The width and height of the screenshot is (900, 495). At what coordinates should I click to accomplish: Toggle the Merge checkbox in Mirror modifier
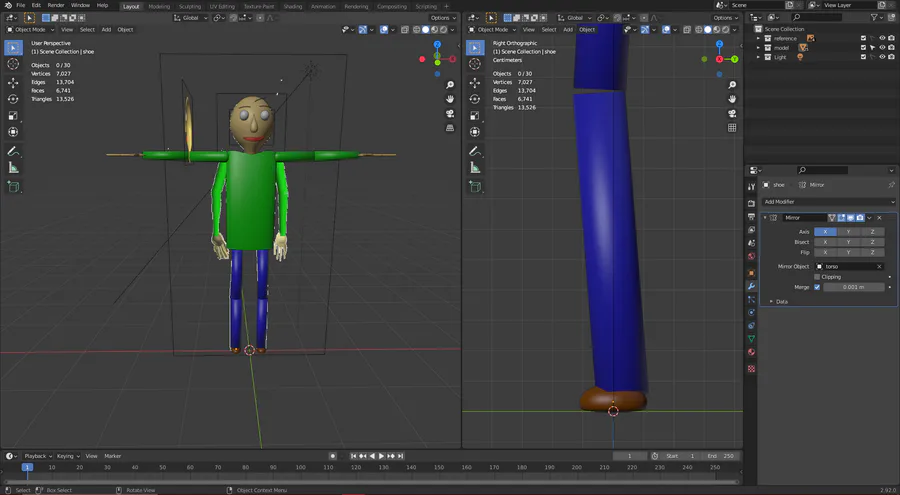(x=817, y=287)
